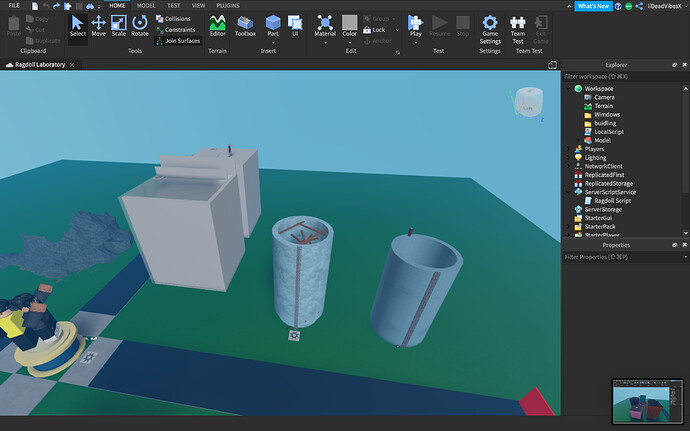690x431 pixels.
Task: Click the What's New button
Action: click(x=595, y=6)
